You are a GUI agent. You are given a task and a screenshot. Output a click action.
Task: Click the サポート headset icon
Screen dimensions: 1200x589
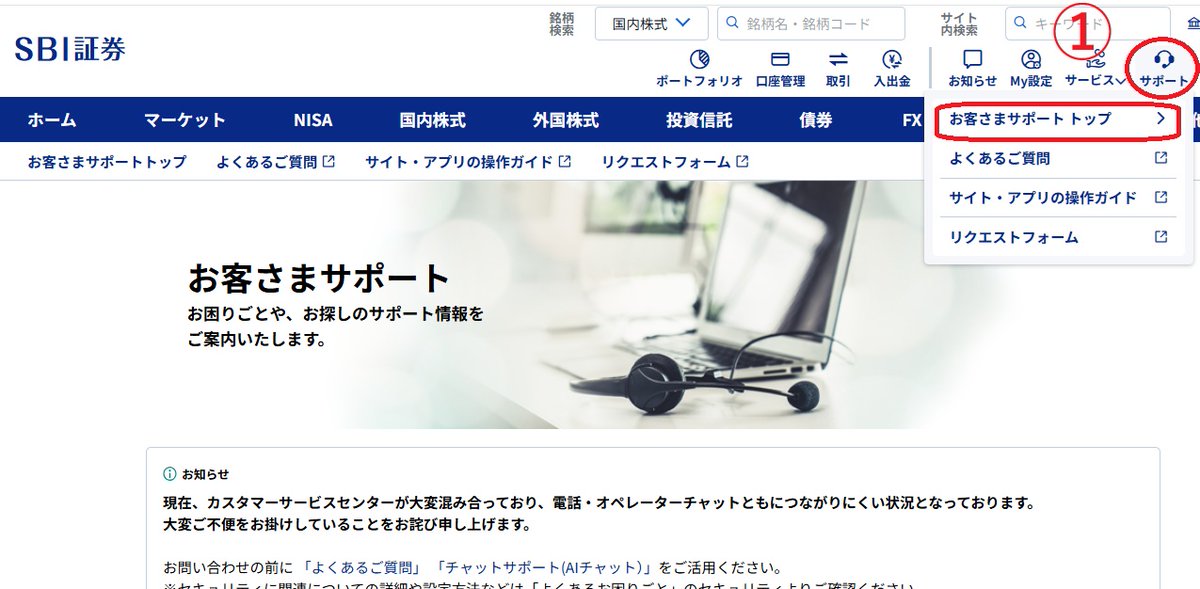[1164, 68]
